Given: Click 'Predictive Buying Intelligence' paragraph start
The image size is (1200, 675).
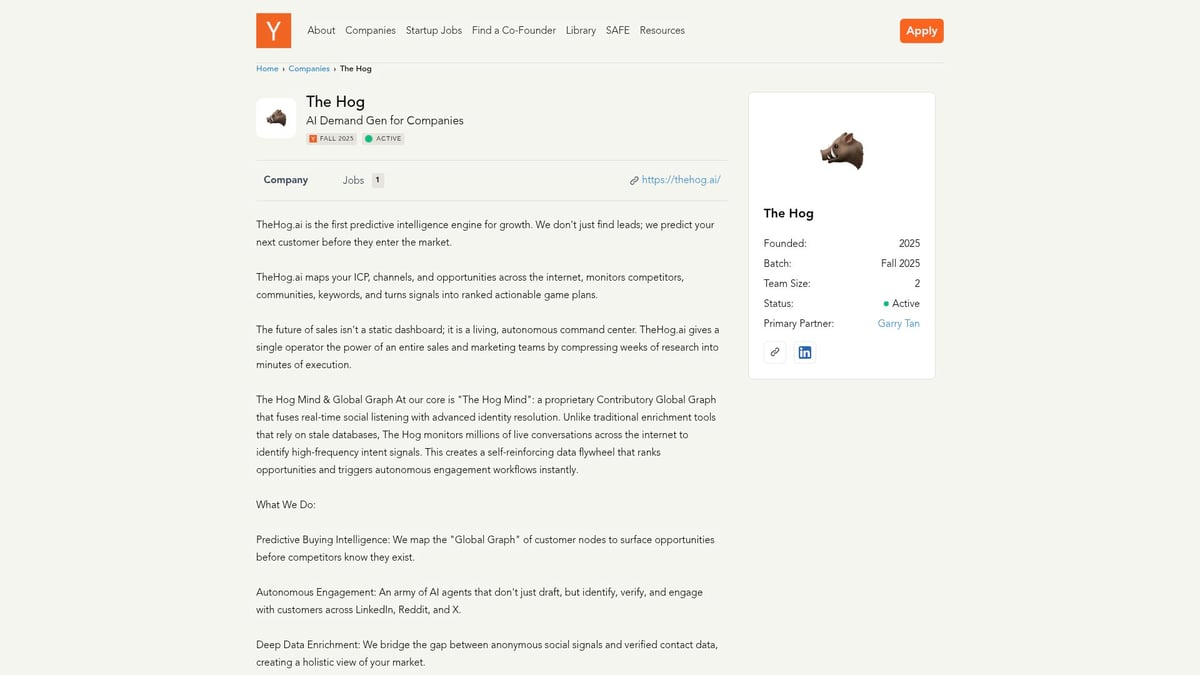Looking at the screenshot, I should tap(321, 540).
